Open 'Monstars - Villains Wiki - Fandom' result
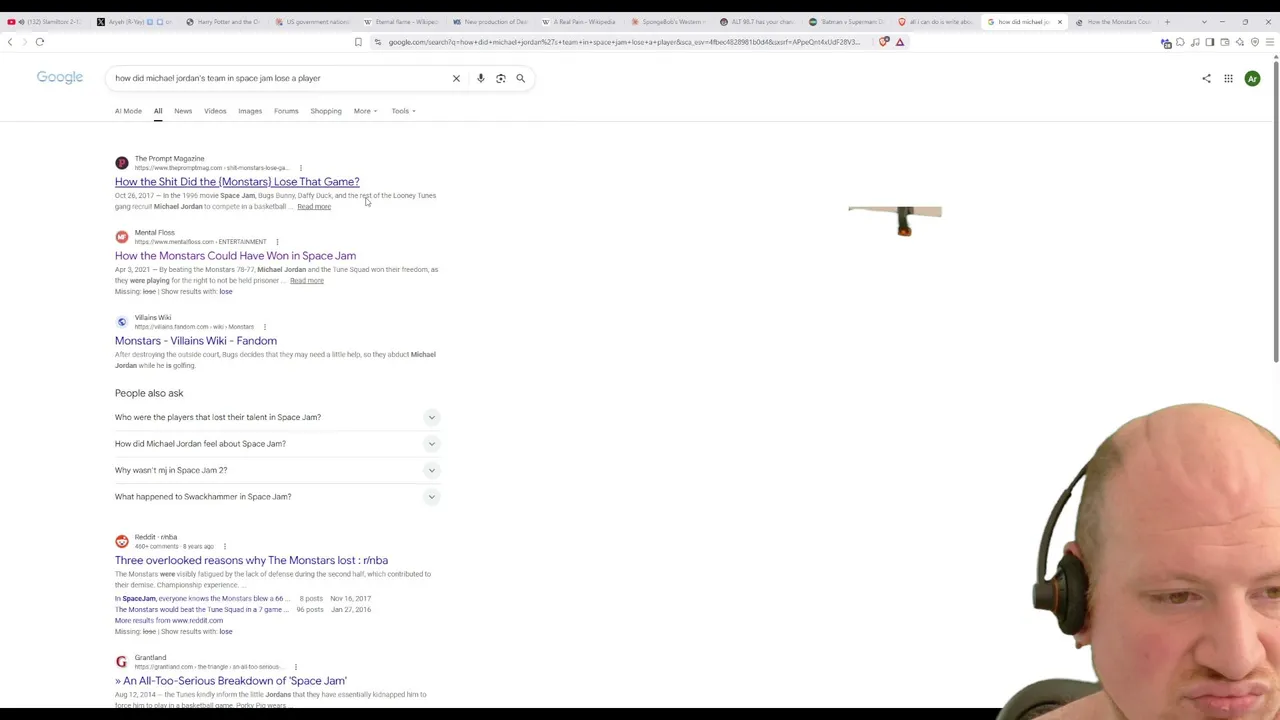 (196, 341)
